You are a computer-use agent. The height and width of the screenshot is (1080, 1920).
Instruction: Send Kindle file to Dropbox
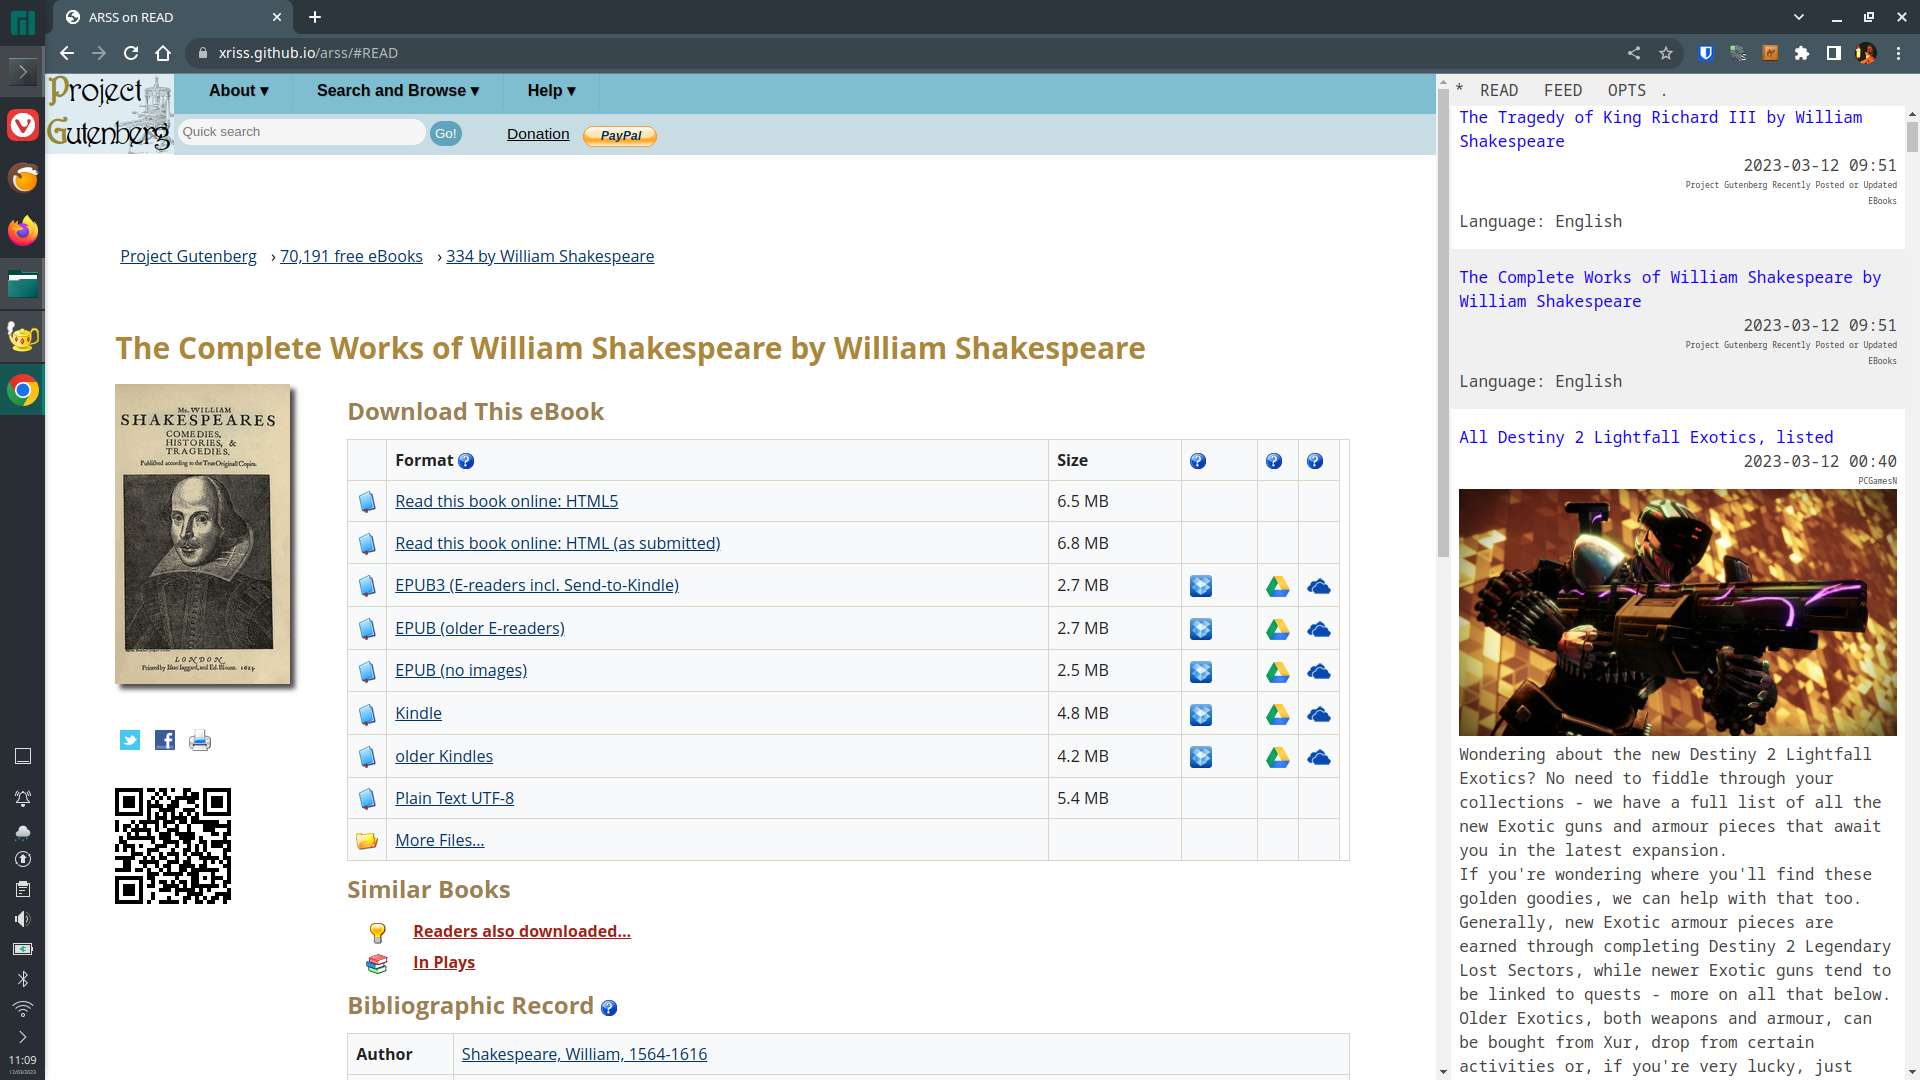tap(1201, 715)
